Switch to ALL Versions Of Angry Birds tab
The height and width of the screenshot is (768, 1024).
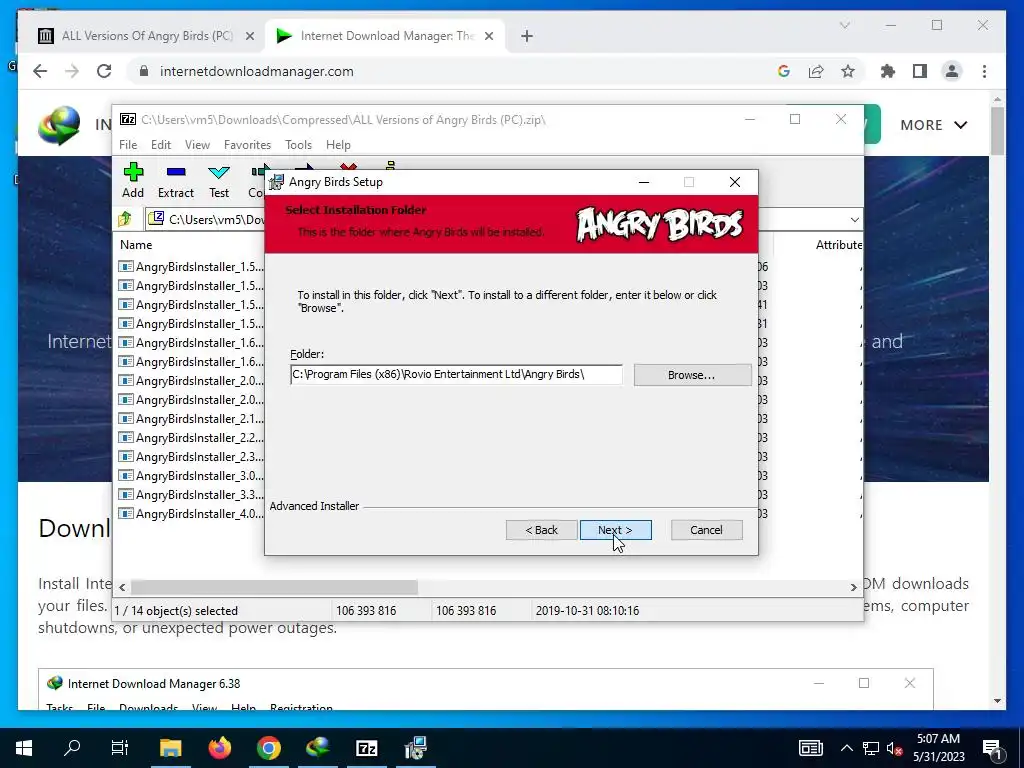[147, 36]
